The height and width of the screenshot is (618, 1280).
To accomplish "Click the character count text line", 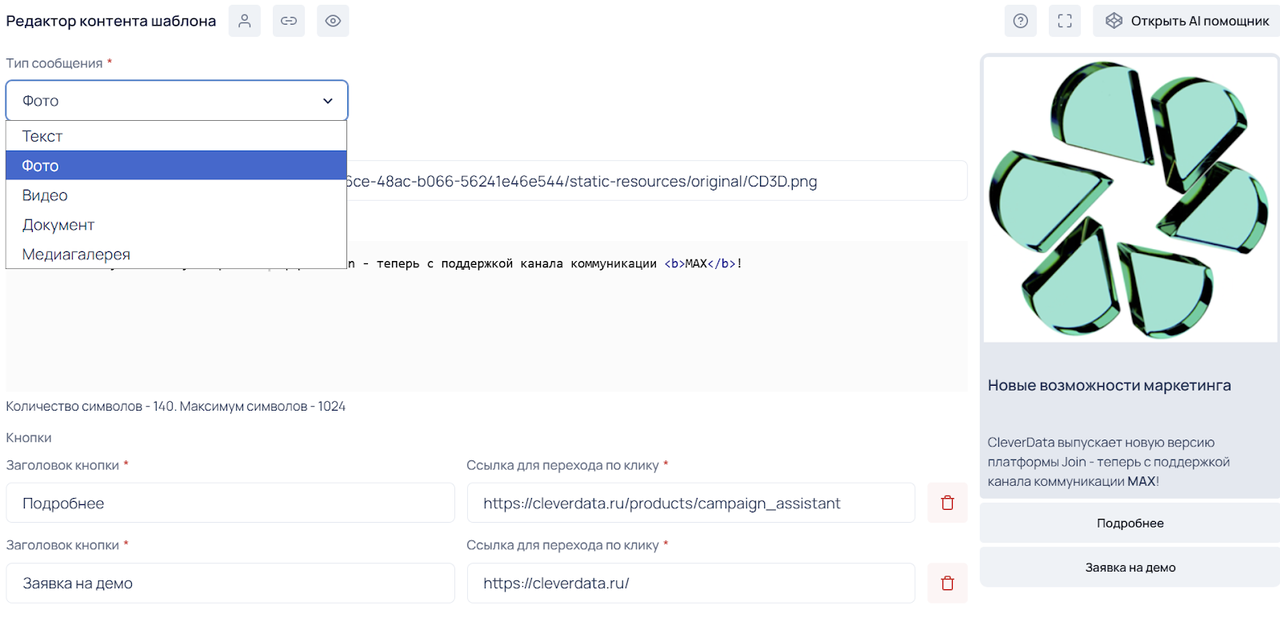I will click(x=176, y=407).
